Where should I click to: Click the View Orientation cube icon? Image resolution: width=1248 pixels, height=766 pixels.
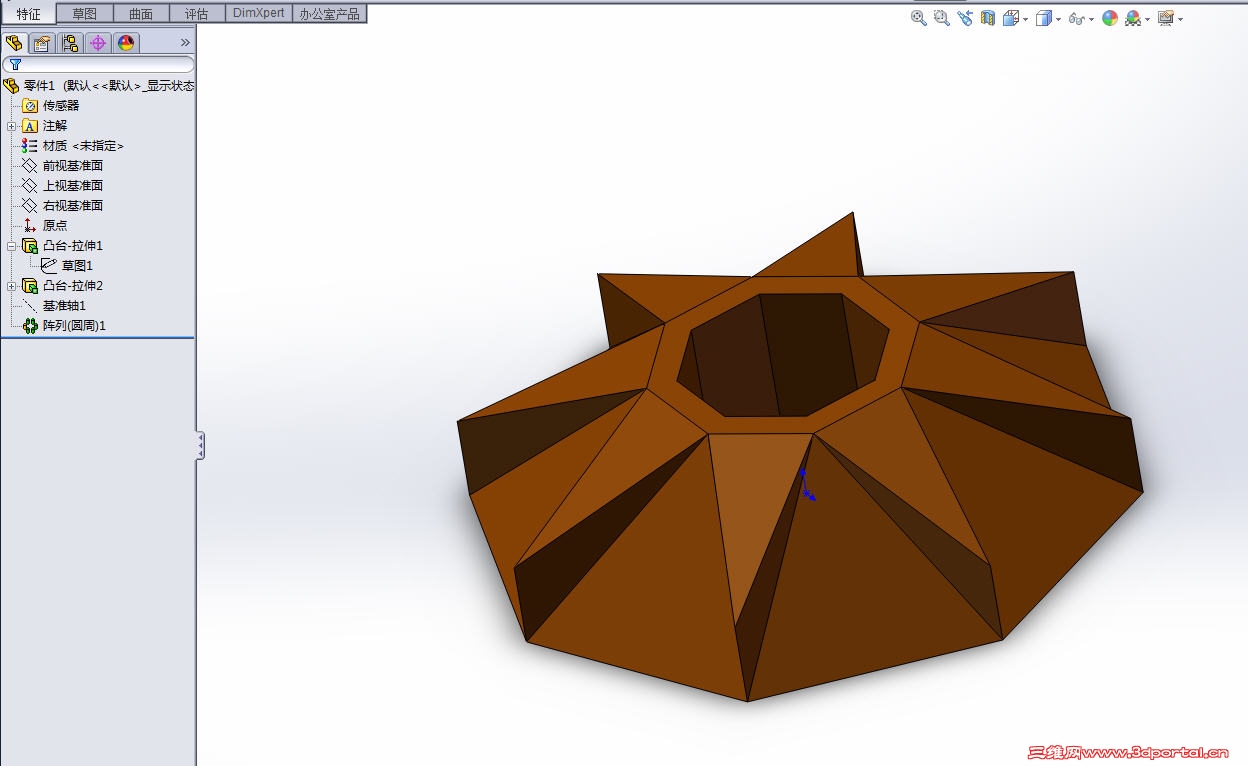point(1010,18)
